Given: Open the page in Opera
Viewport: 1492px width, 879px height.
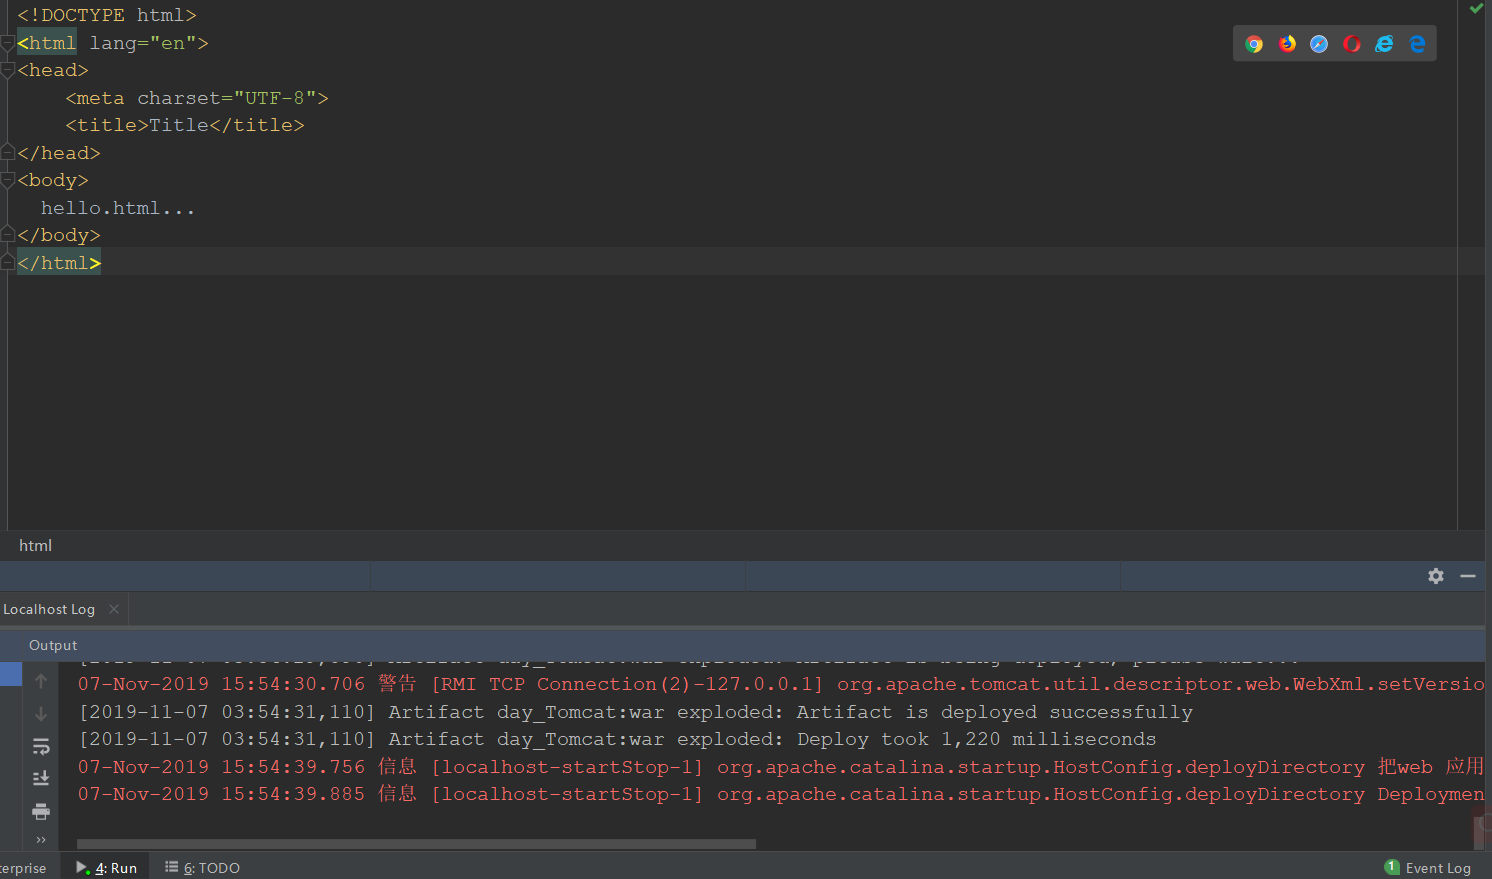Looking at the screenshot, I should coord(1352,43).
